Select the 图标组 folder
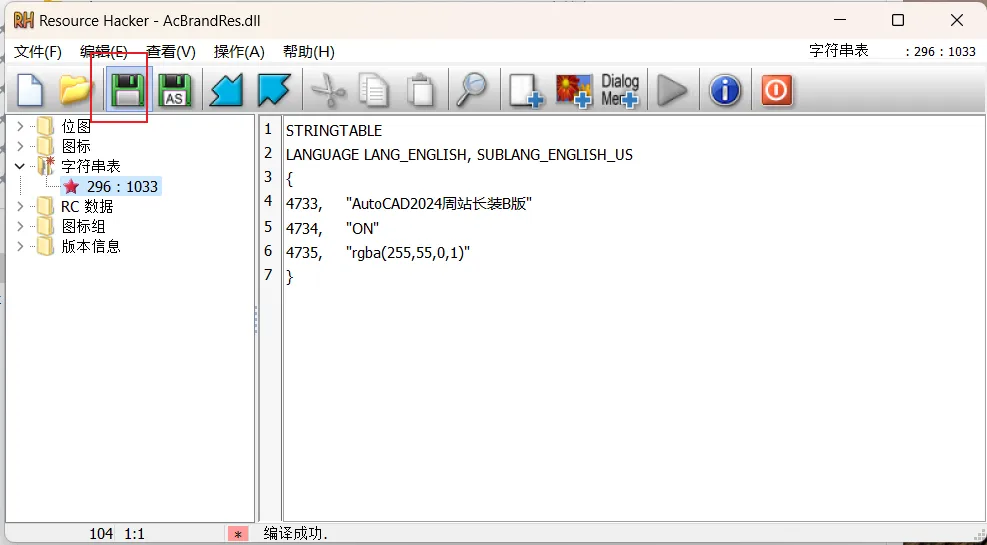The height and width of the screenshot is (545, 987). (83, 227)
